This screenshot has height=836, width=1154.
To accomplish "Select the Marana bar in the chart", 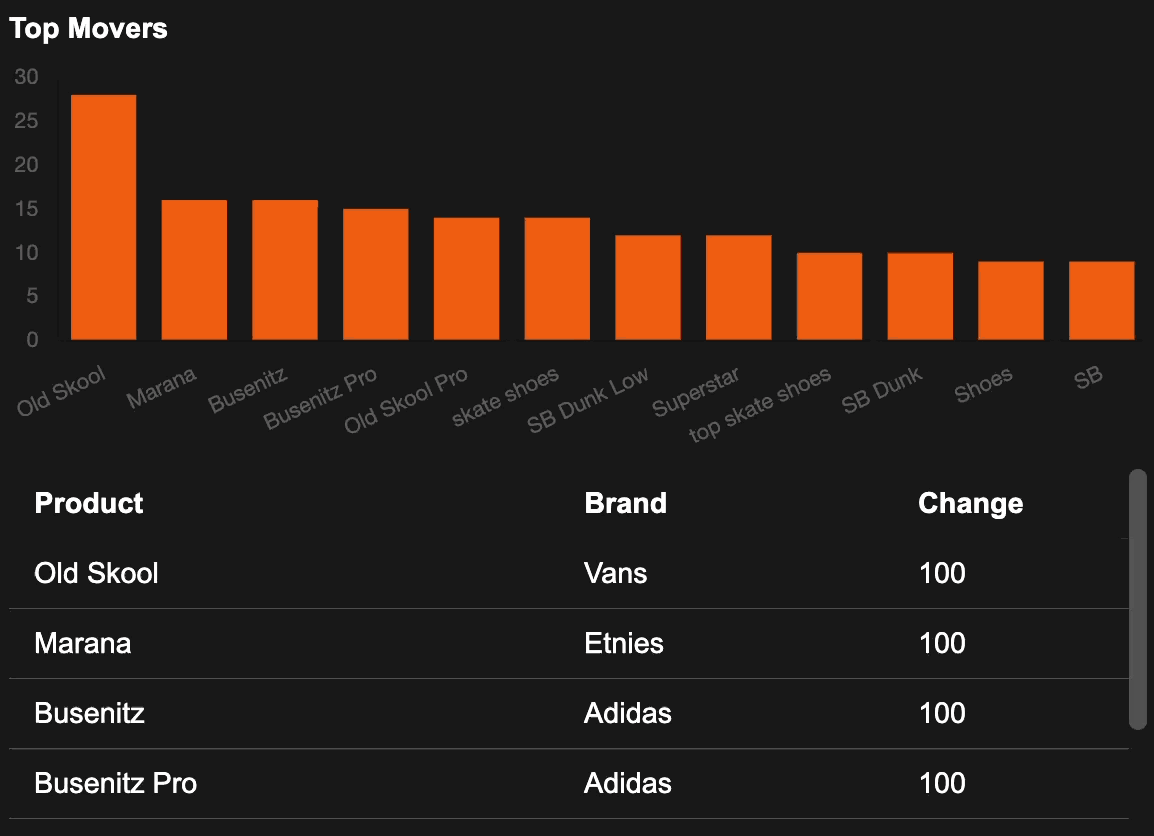I will coord(194,270).
